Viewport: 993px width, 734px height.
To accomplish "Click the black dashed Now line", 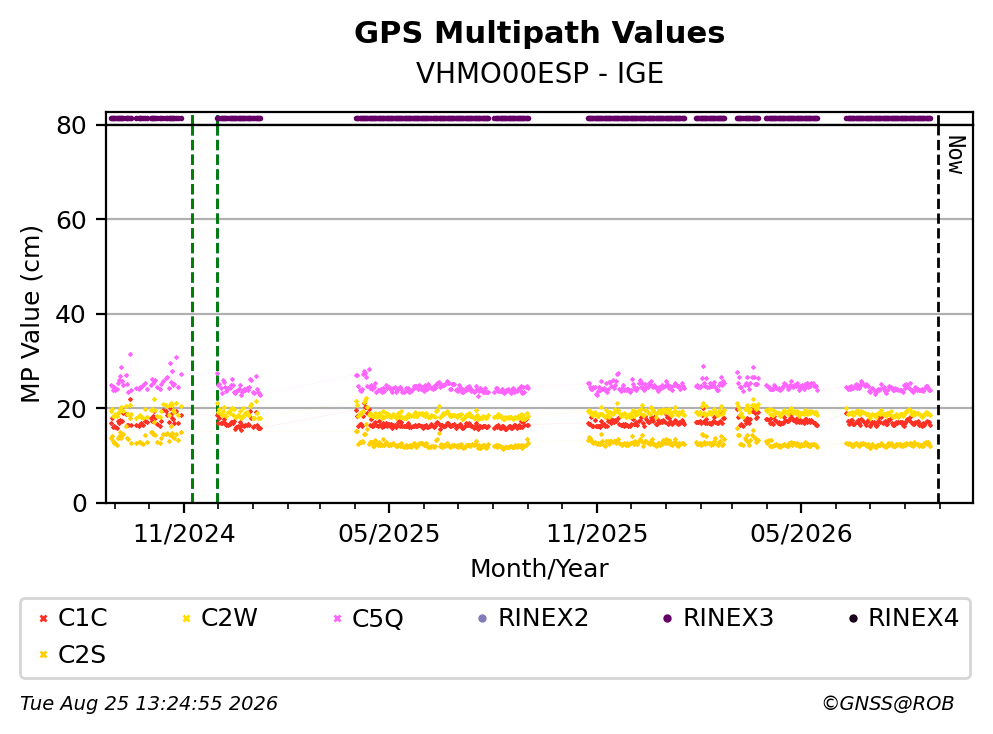I will tap(939, 309).
